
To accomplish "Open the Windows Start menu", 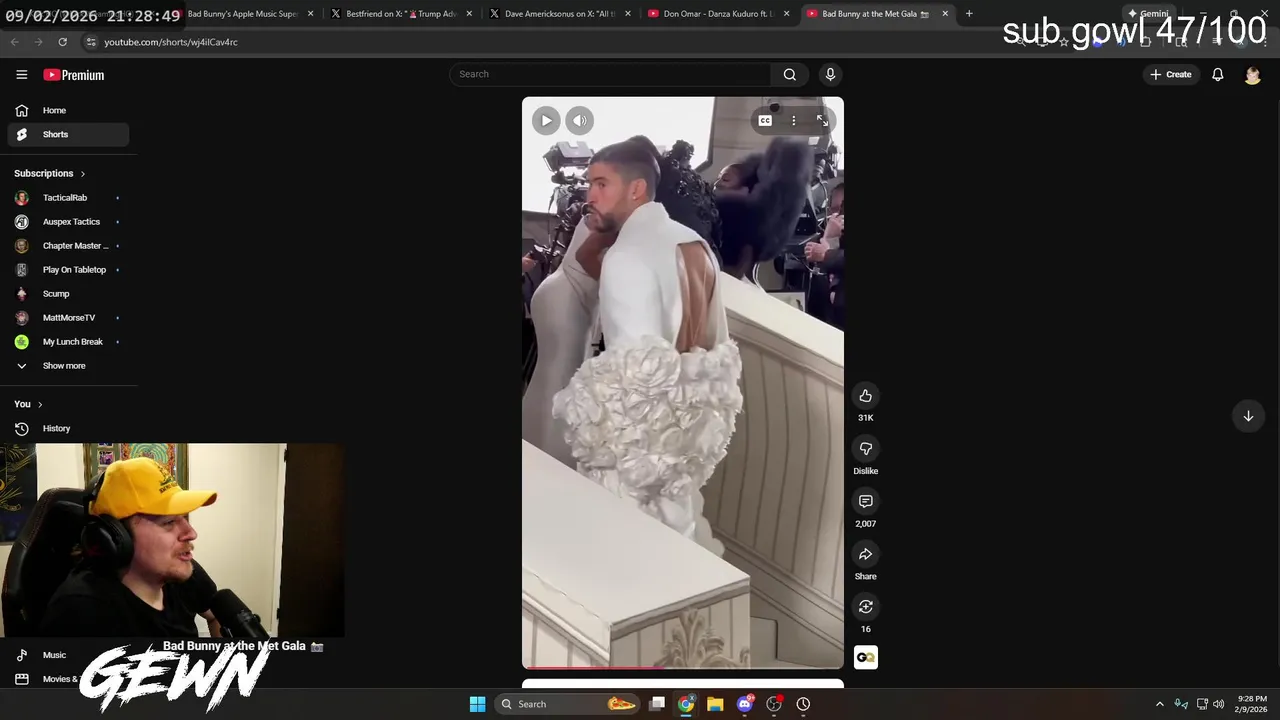I will (x=477, y=704).
